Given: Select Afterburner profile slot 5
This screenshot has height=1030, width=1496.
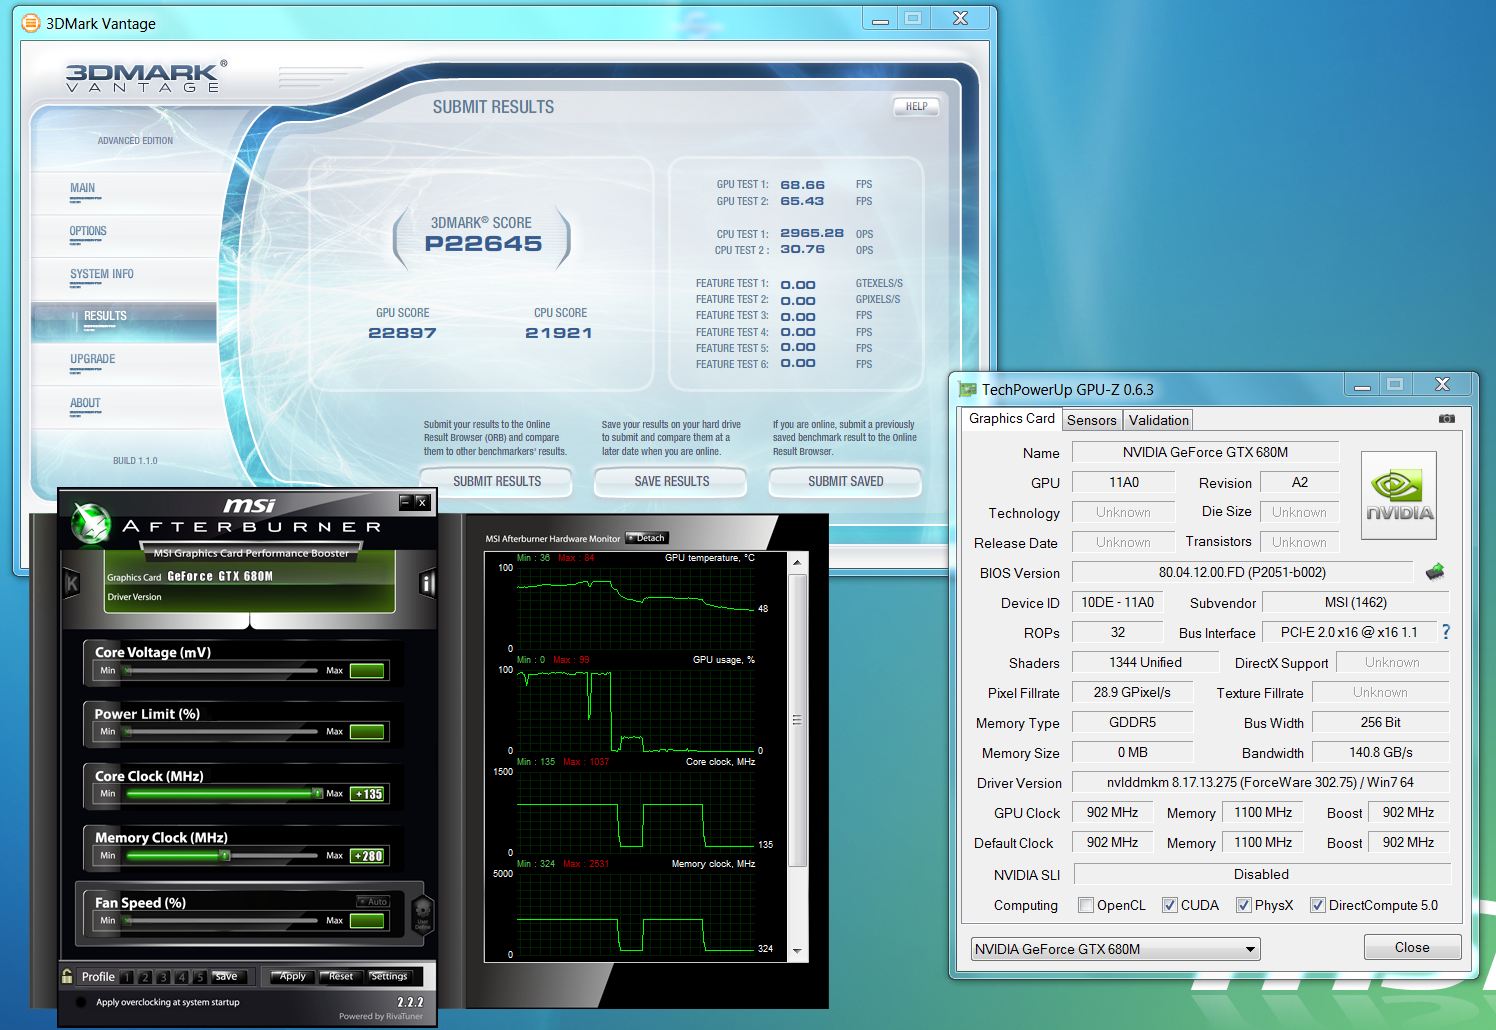Looking at the screenshot, I should (x=200, y=977).
